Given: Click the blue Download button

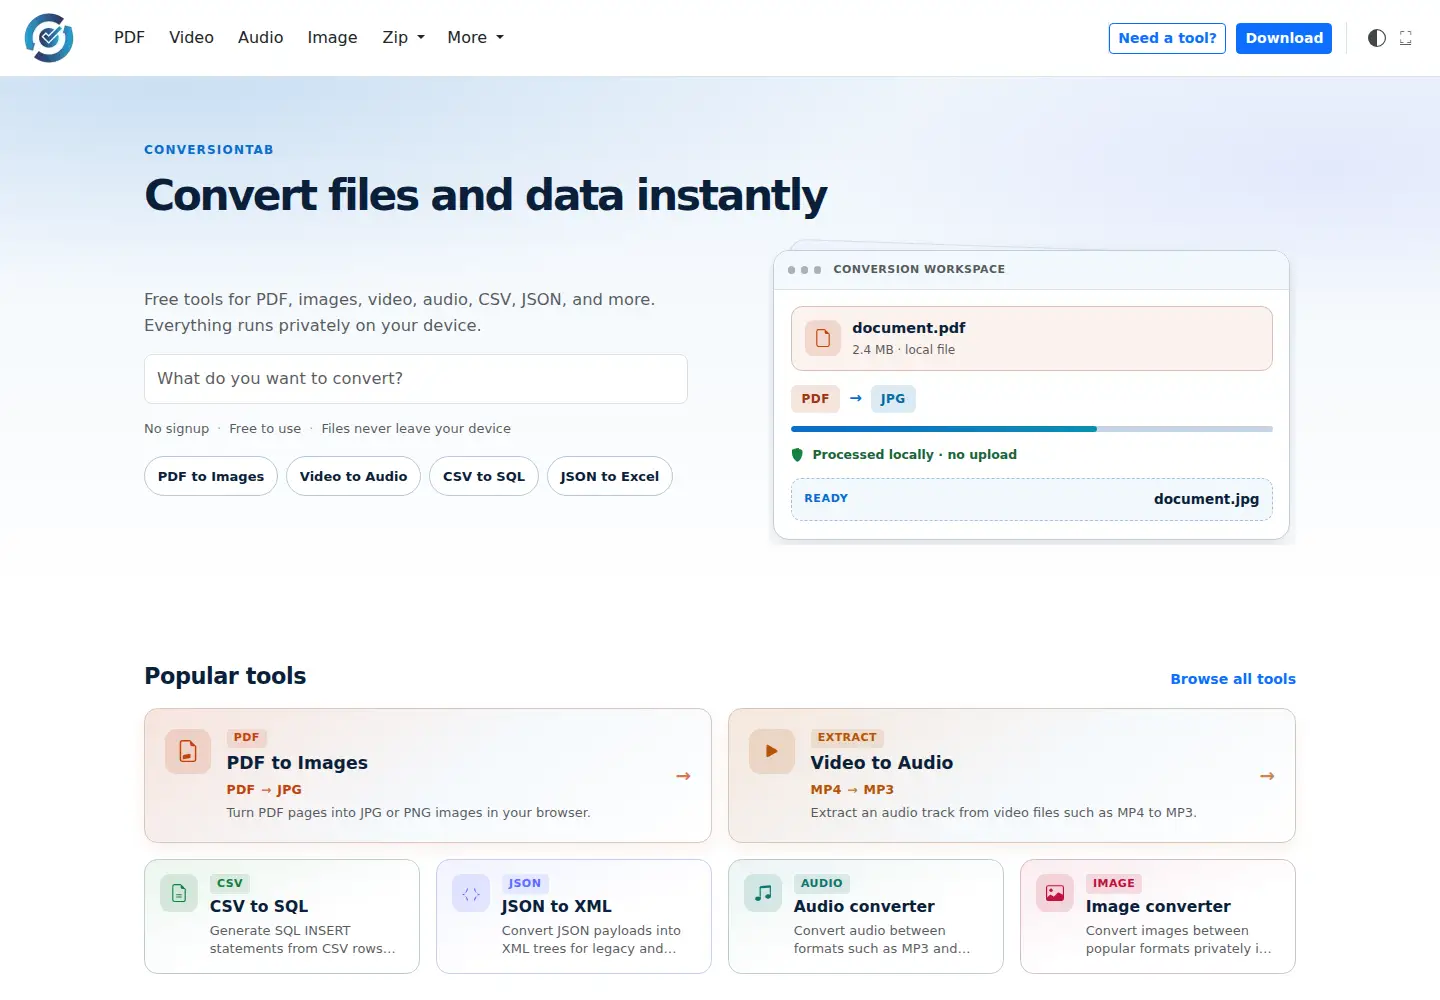Looking at the screenshot, I should point(1284,38).
